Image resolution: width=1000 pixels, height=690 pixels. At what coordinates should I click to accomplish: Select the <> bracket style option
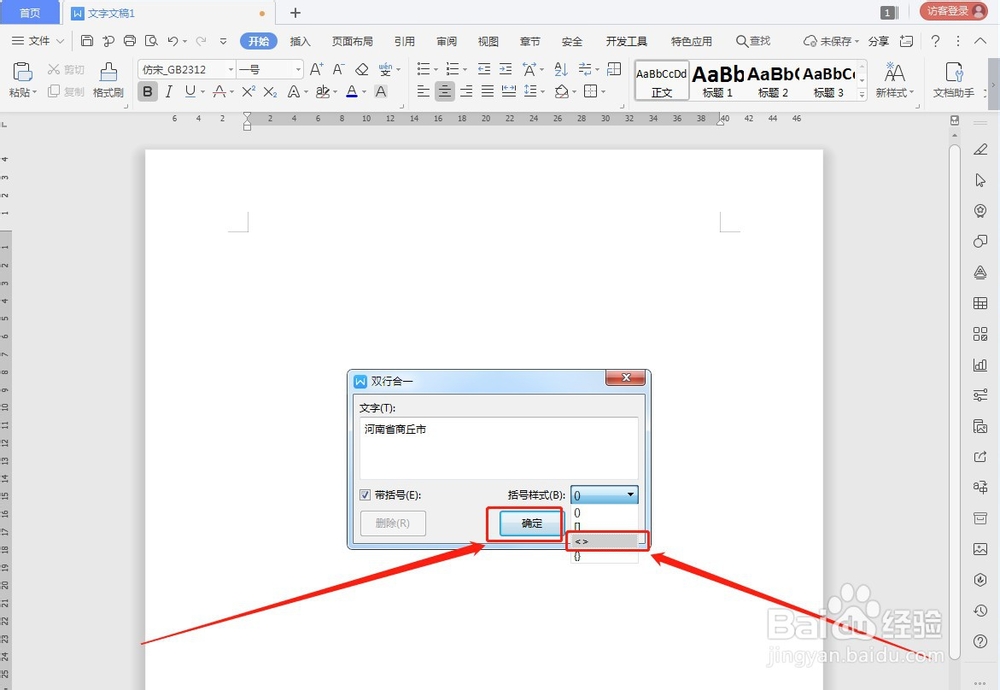point(604,541)
